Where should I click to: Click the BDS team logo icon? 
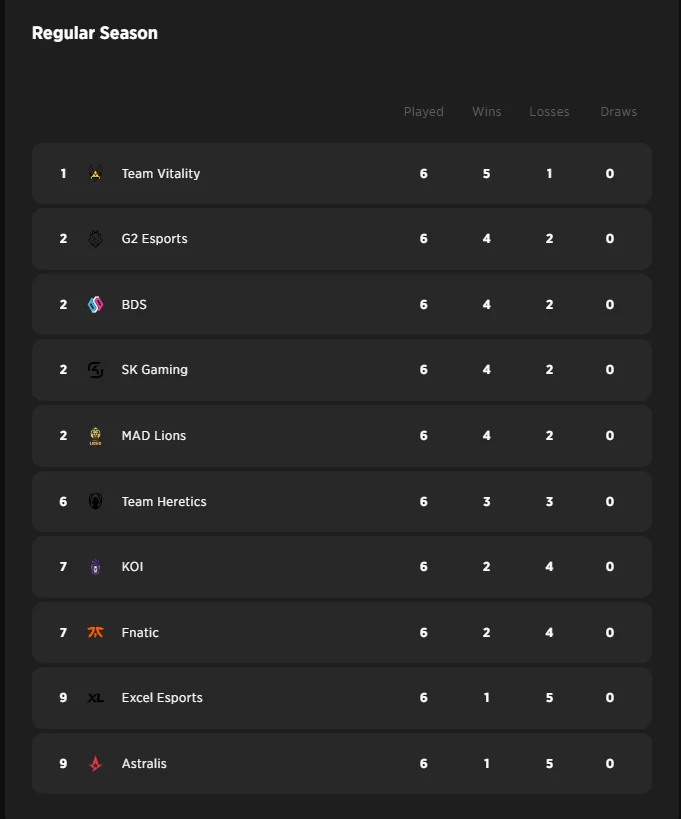click(95, 304)
